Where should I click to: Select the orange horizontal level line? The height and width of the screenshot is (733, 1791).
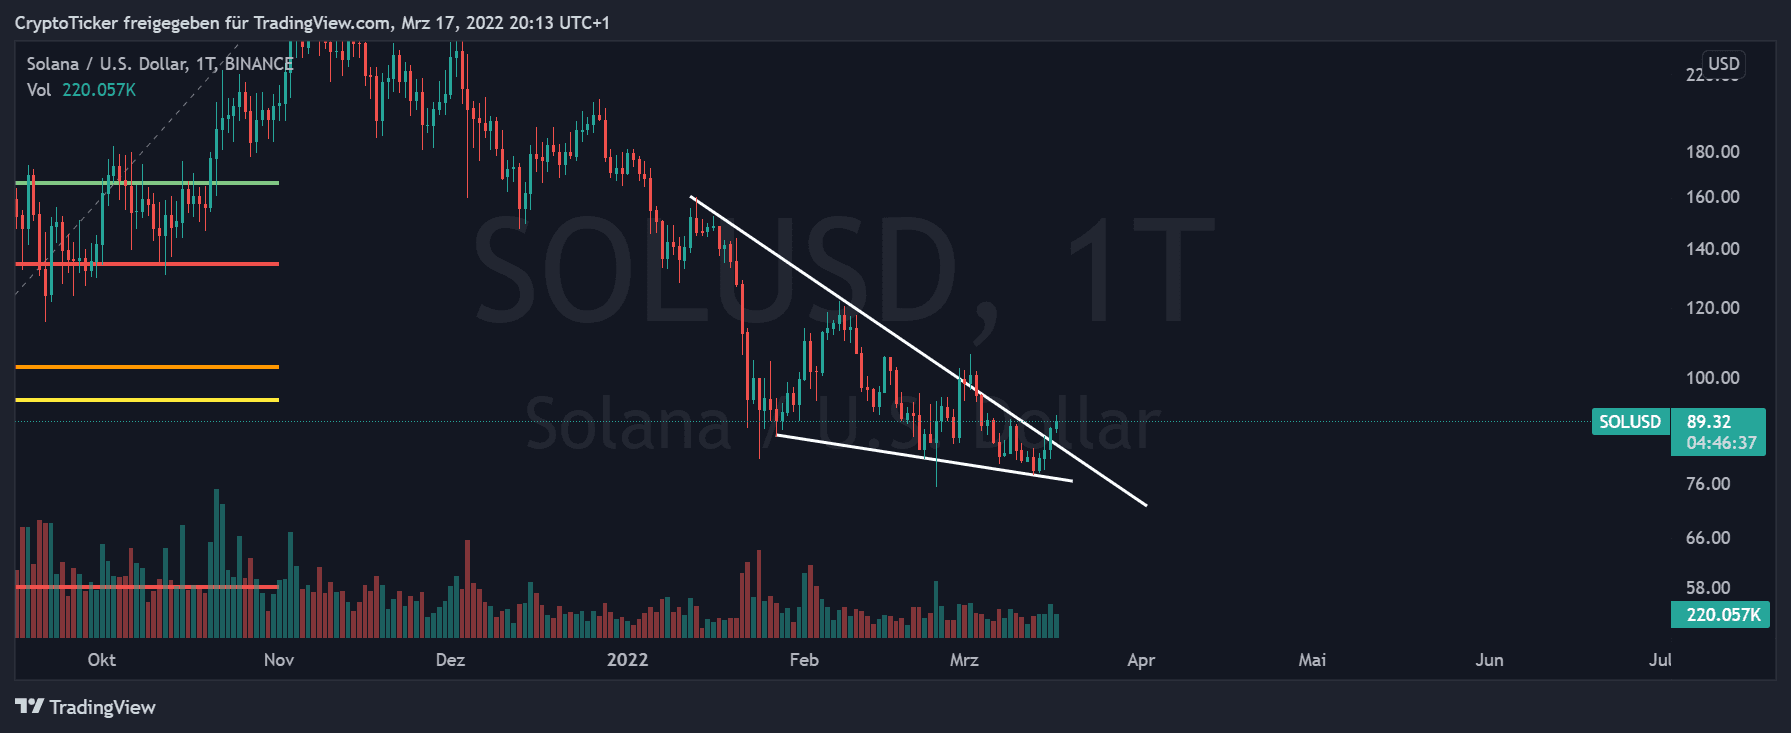(x=147, y=367)
